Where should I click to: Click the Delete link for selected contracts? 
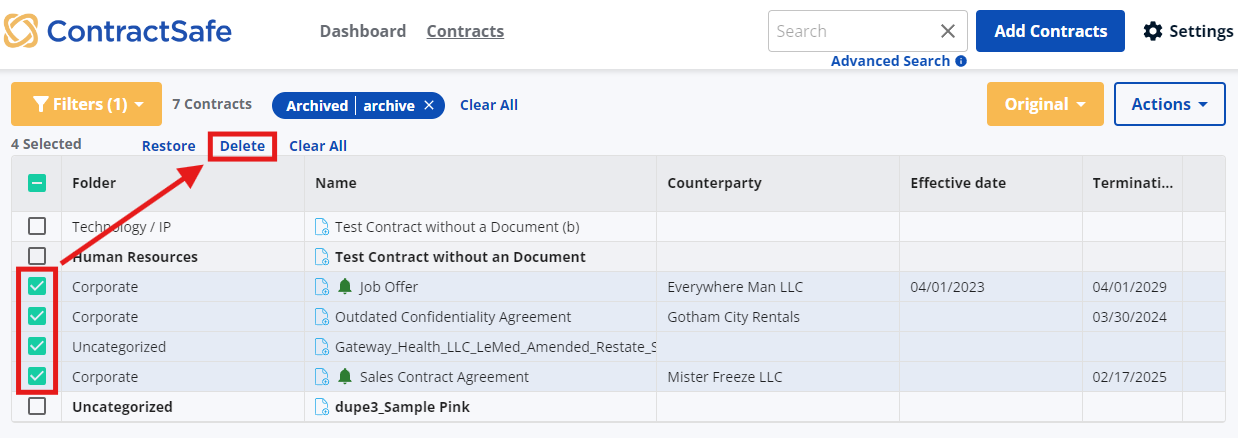[243, 146]
